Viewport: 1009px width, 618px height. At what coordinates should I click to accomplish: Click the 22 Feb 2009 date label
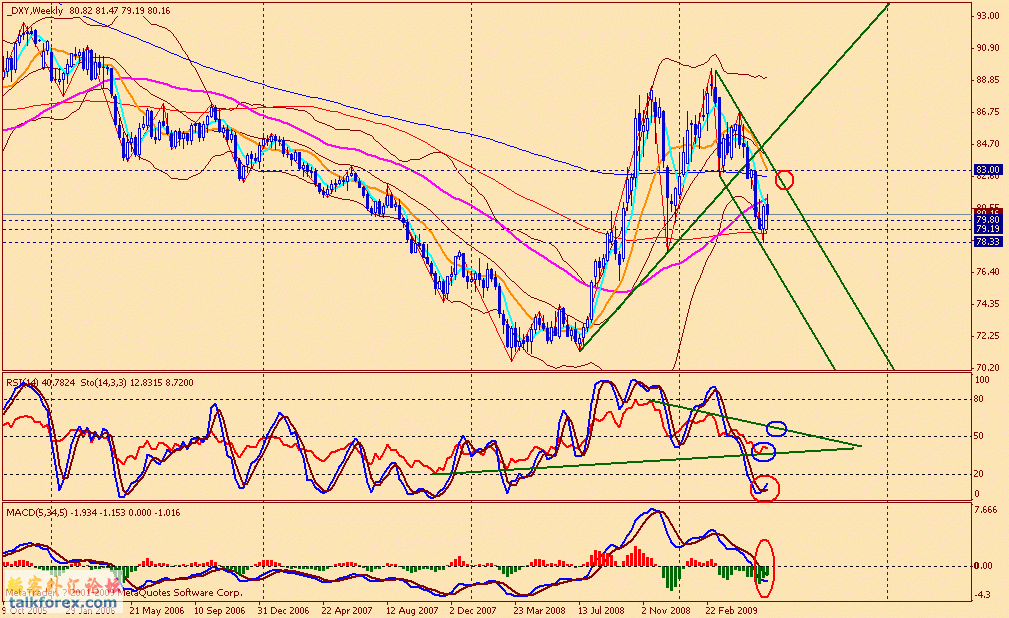731,610
